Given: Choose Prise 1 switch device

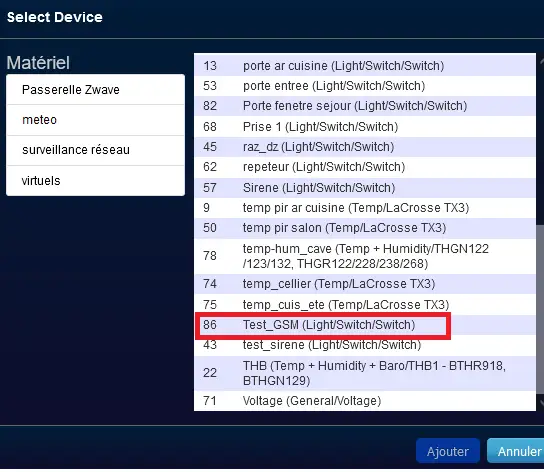Looking at the screenshot, I should 365,126.
